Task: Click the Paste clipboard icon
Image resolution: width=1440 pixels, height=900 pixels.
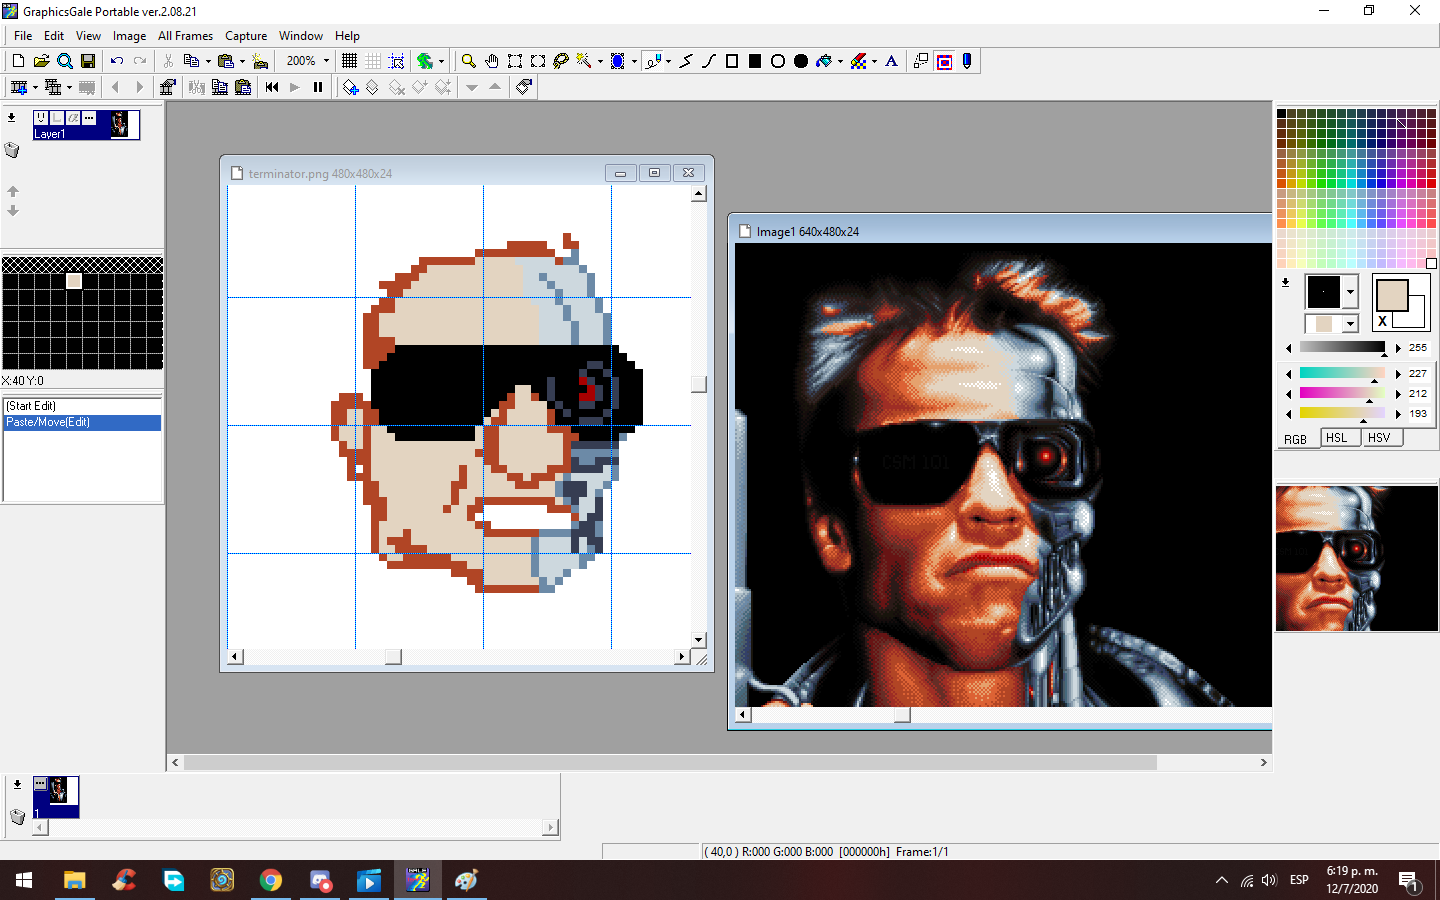Action: pyautogui.click(x=226, y=61)
